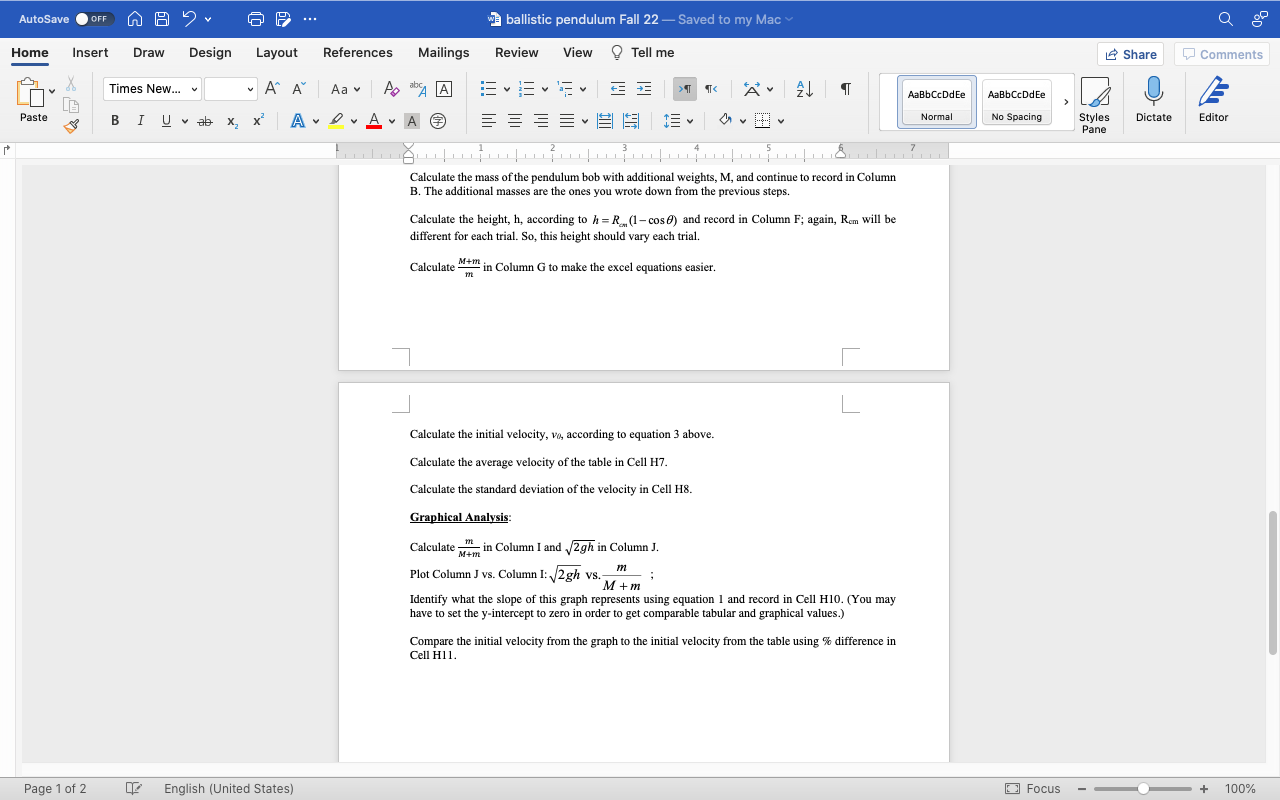Apply text highlight color
1280x800 pixels.
pyautogui.click(x=338, y=120)
